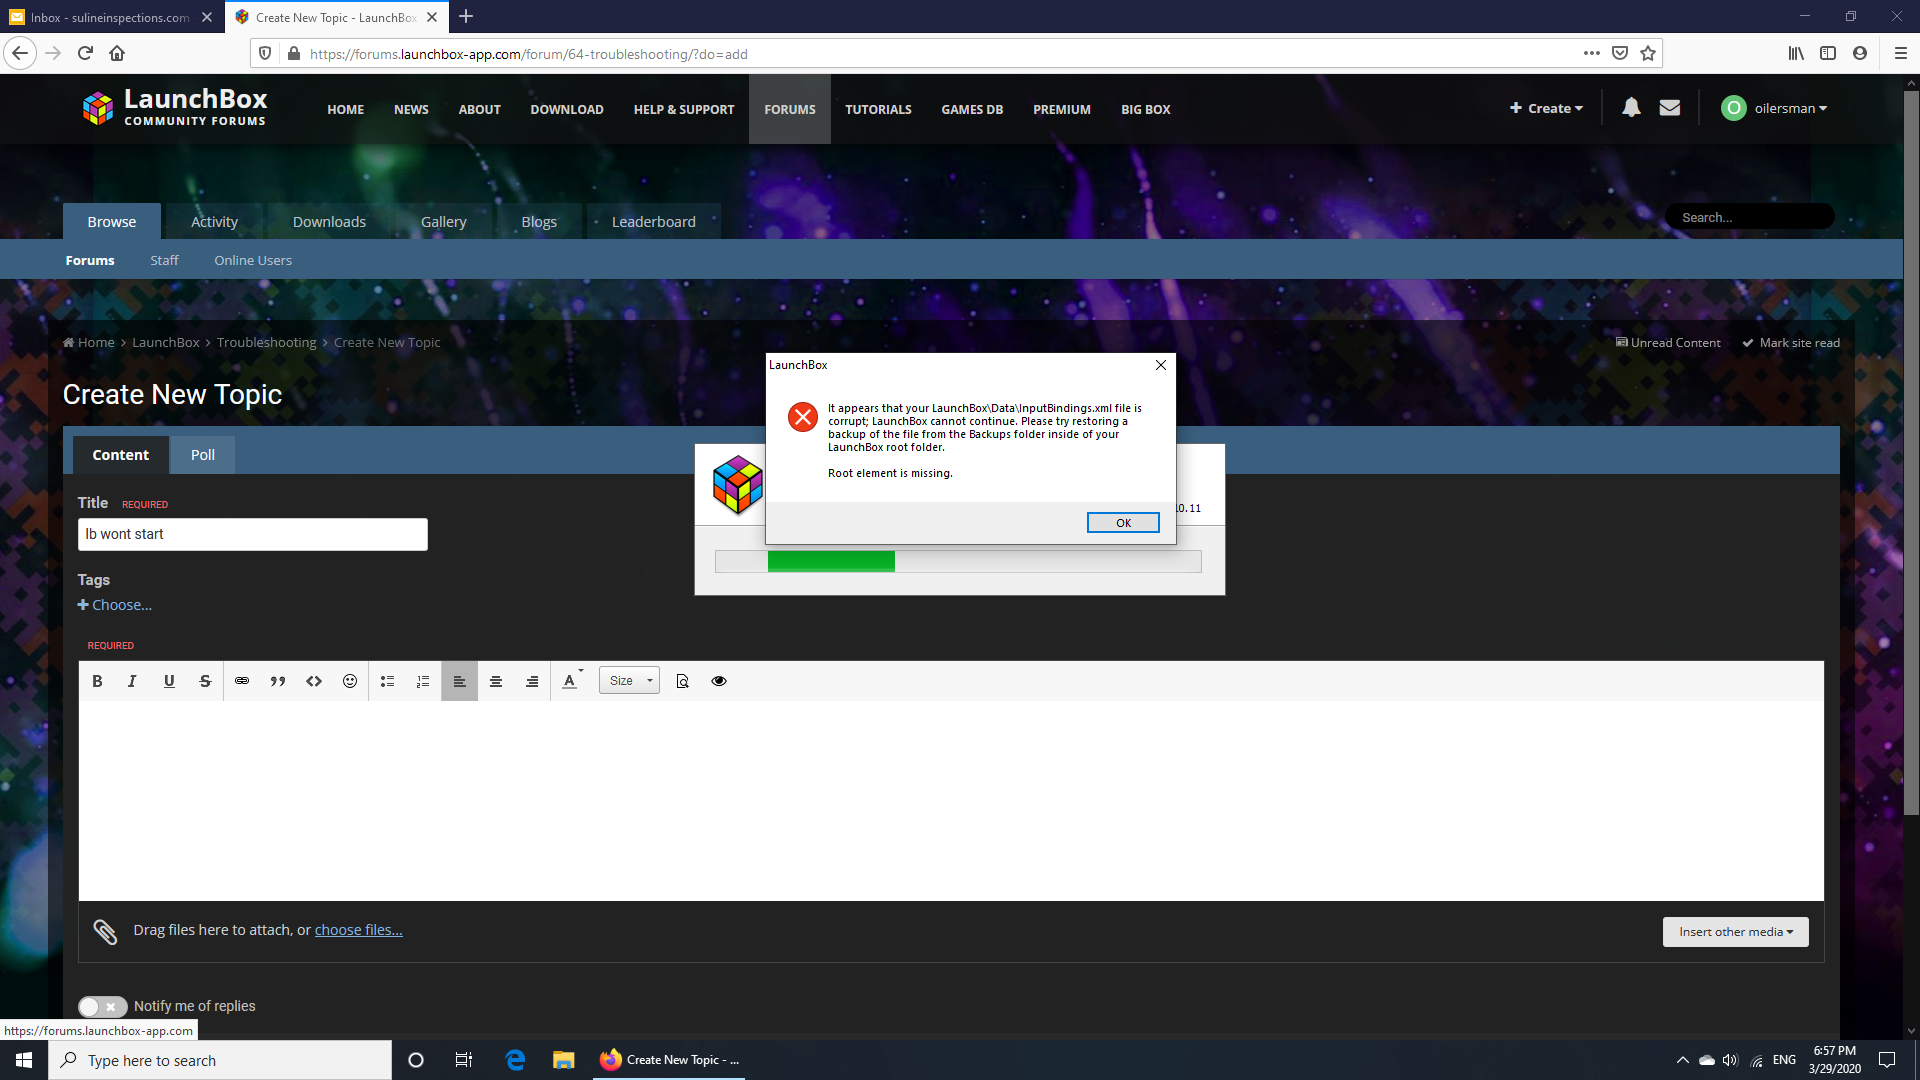Show hidden system tray icons
1920x1080 pixels.
point(1682,1060)
